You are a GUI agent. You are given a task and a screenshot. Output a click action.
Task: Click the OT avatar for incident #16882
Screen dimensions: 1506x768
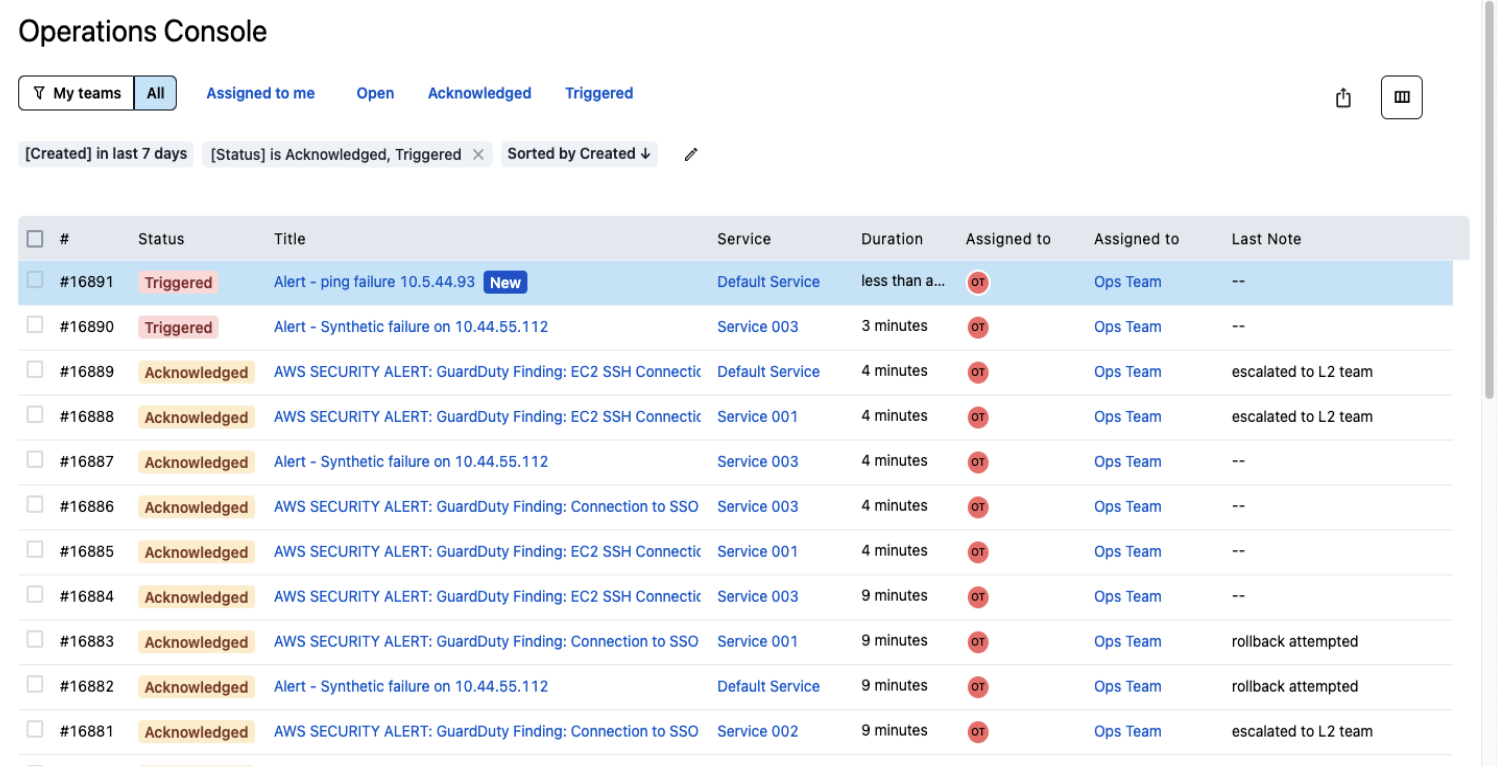pos(978,687)
